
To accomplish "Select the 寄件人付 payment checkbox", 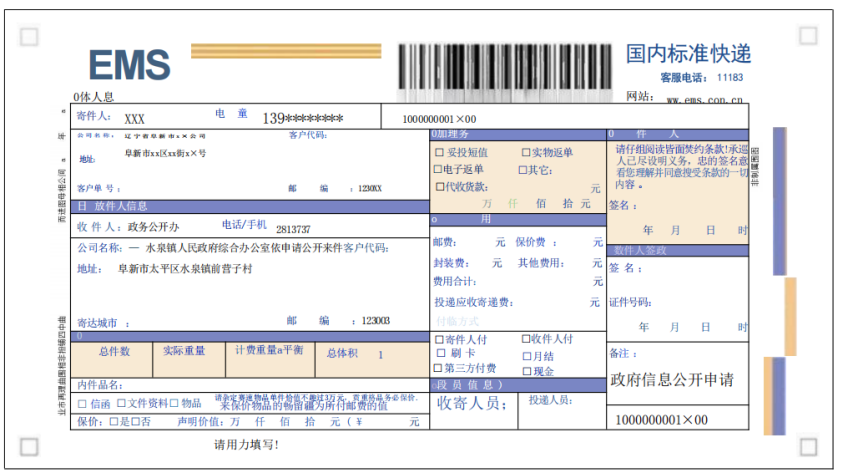I will (x=439, y=339).
